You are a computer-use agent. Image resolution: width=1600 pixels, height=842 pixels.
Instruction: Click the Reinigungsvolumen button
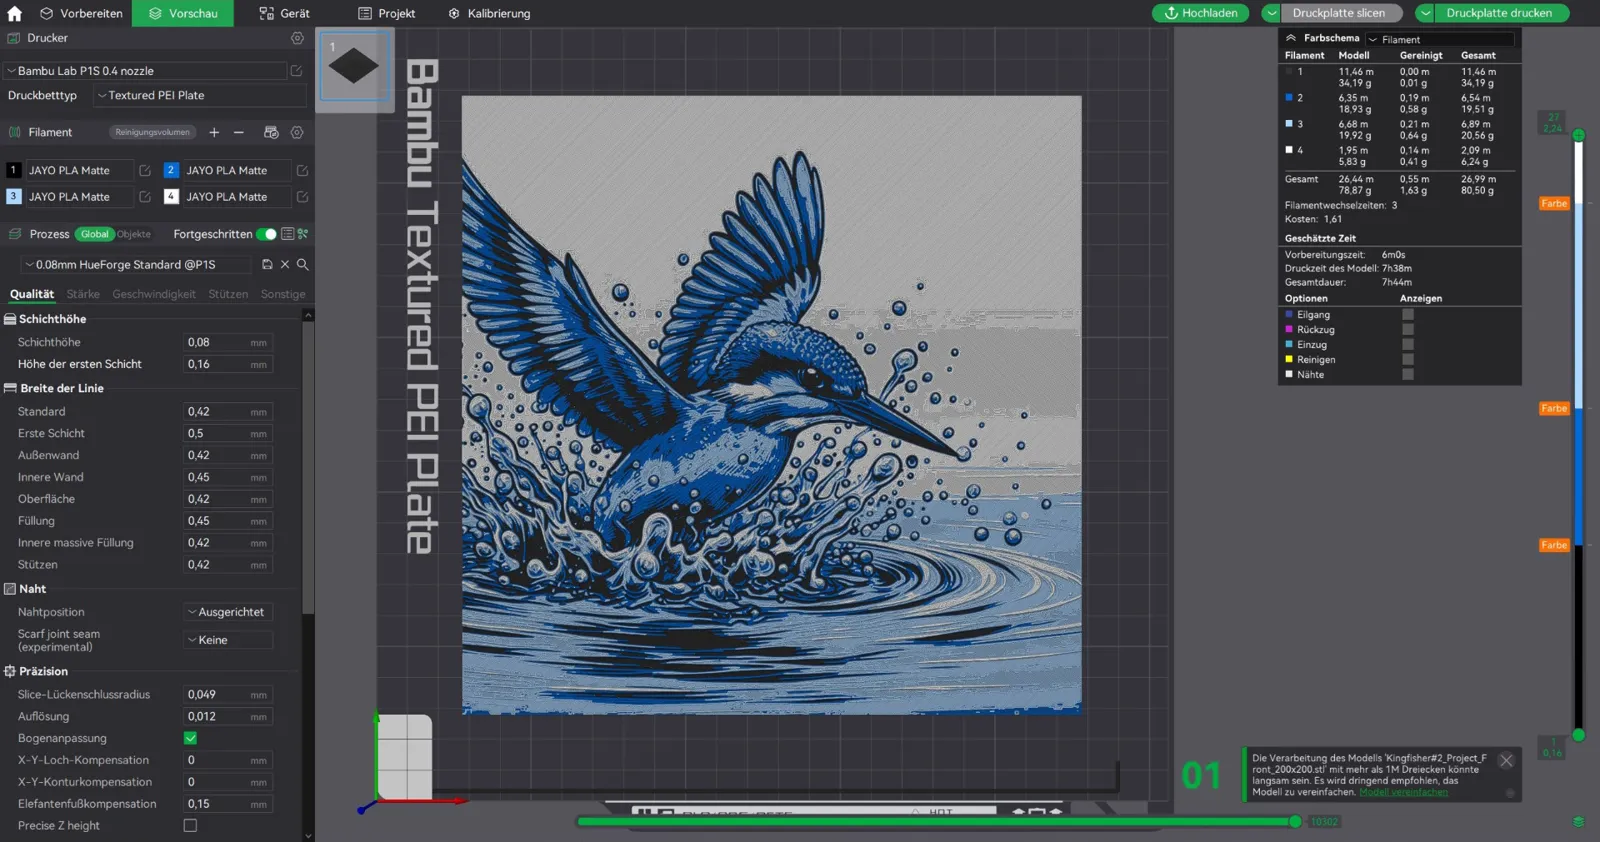tap(152, 132)
